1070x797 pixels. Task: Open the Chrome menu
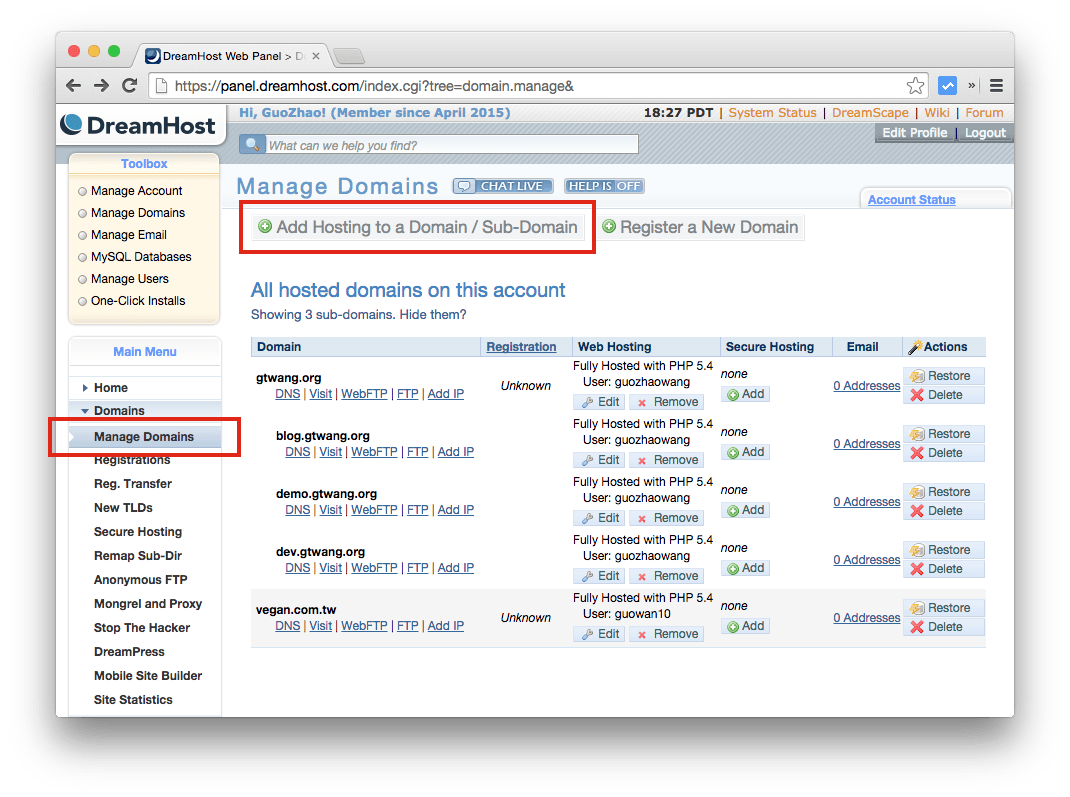click(x=996, y=85)
